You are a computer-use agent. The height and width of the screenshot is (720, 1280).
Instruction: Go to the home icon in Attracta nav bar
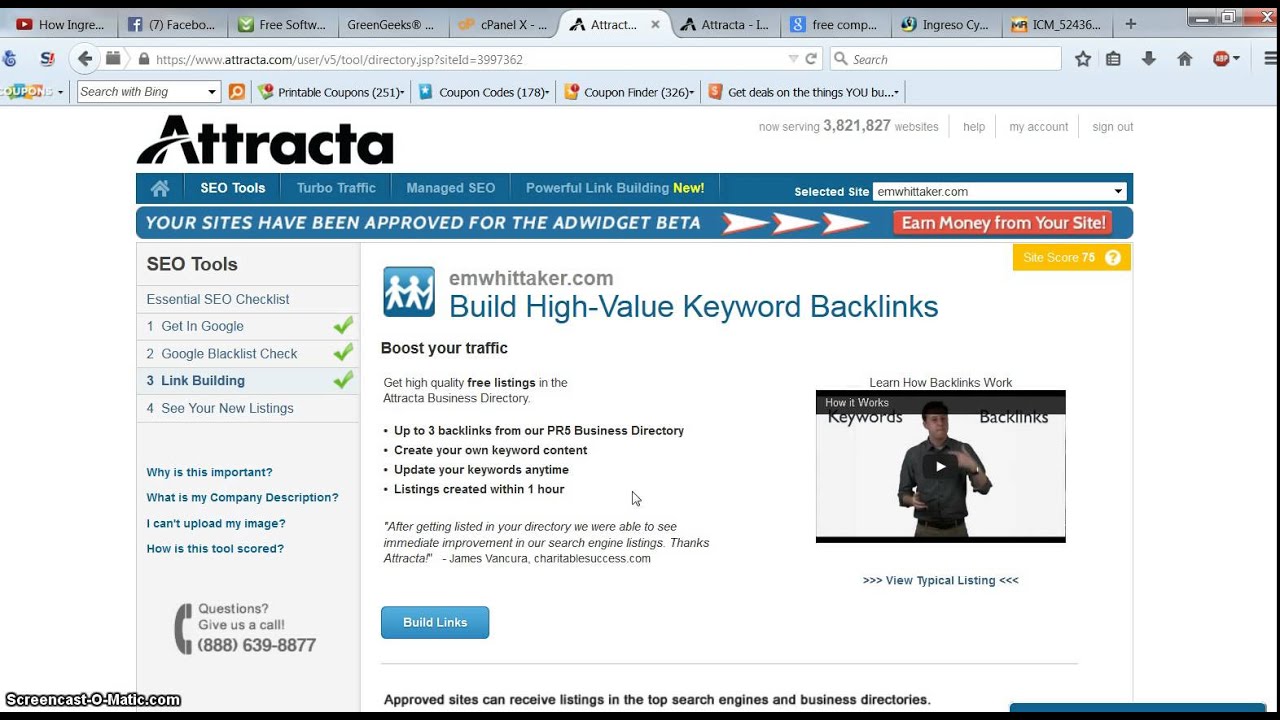(160, 188)
